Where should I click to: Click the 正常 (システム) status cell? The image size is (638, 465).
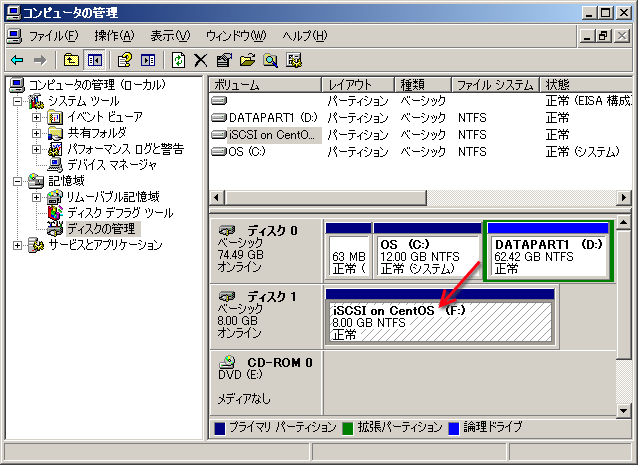582,152
